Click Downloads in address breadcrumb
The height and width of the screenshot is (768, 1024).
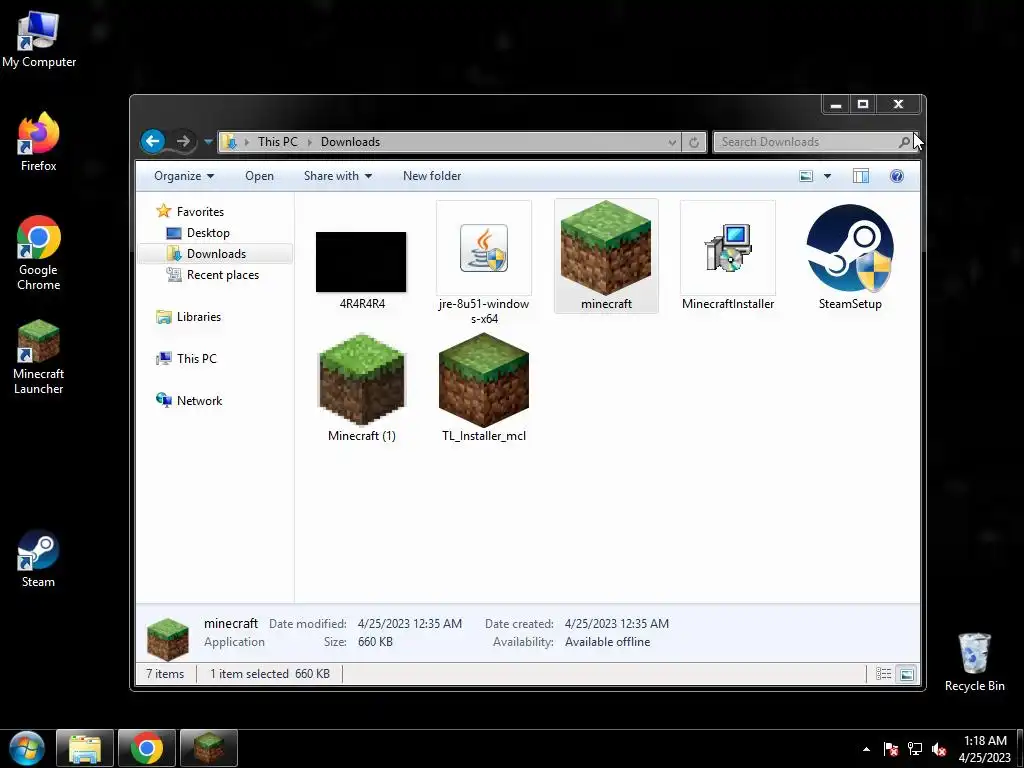coord(350,142)
